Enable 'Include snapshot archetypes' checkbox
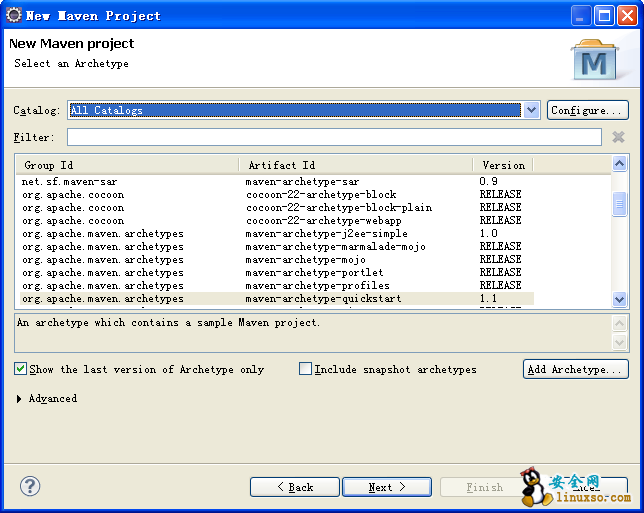The width and height of the screenshot is (644, 513). pyautogui.click(x=306, y=369)
